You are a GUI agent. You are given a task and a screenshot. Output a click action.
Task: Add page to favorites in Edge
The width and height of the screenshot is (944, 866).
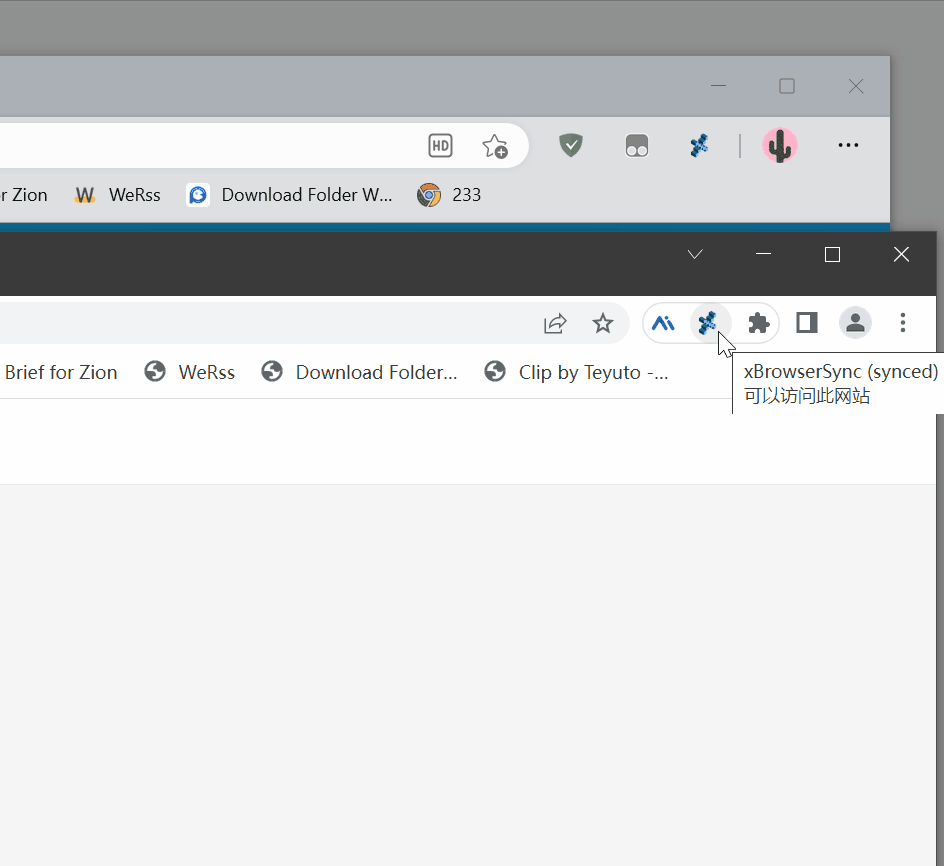coord(495,146)
